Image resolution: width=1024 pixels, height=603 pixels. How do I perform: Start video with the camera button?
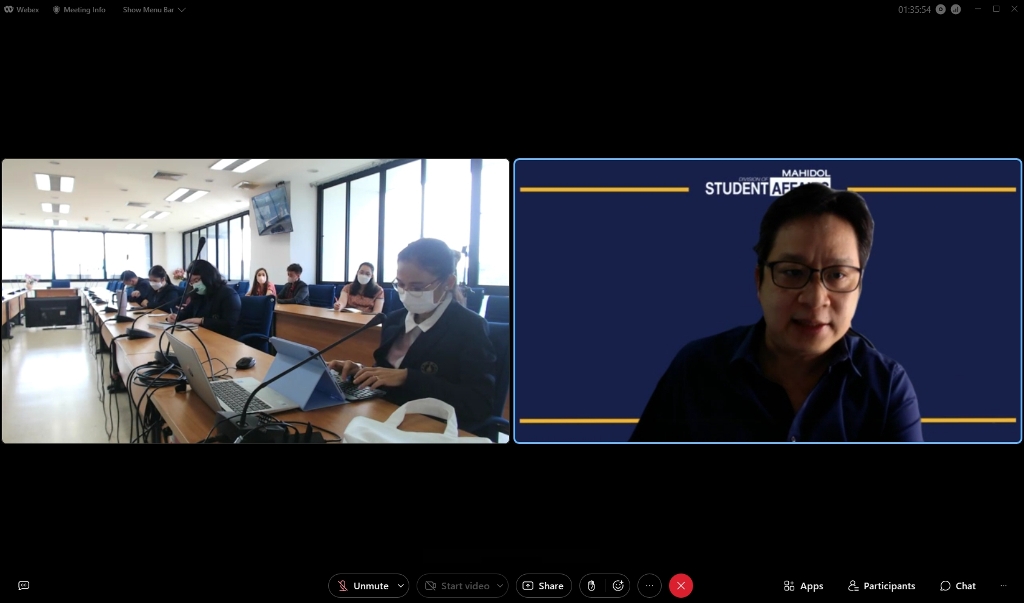point(456,586)
